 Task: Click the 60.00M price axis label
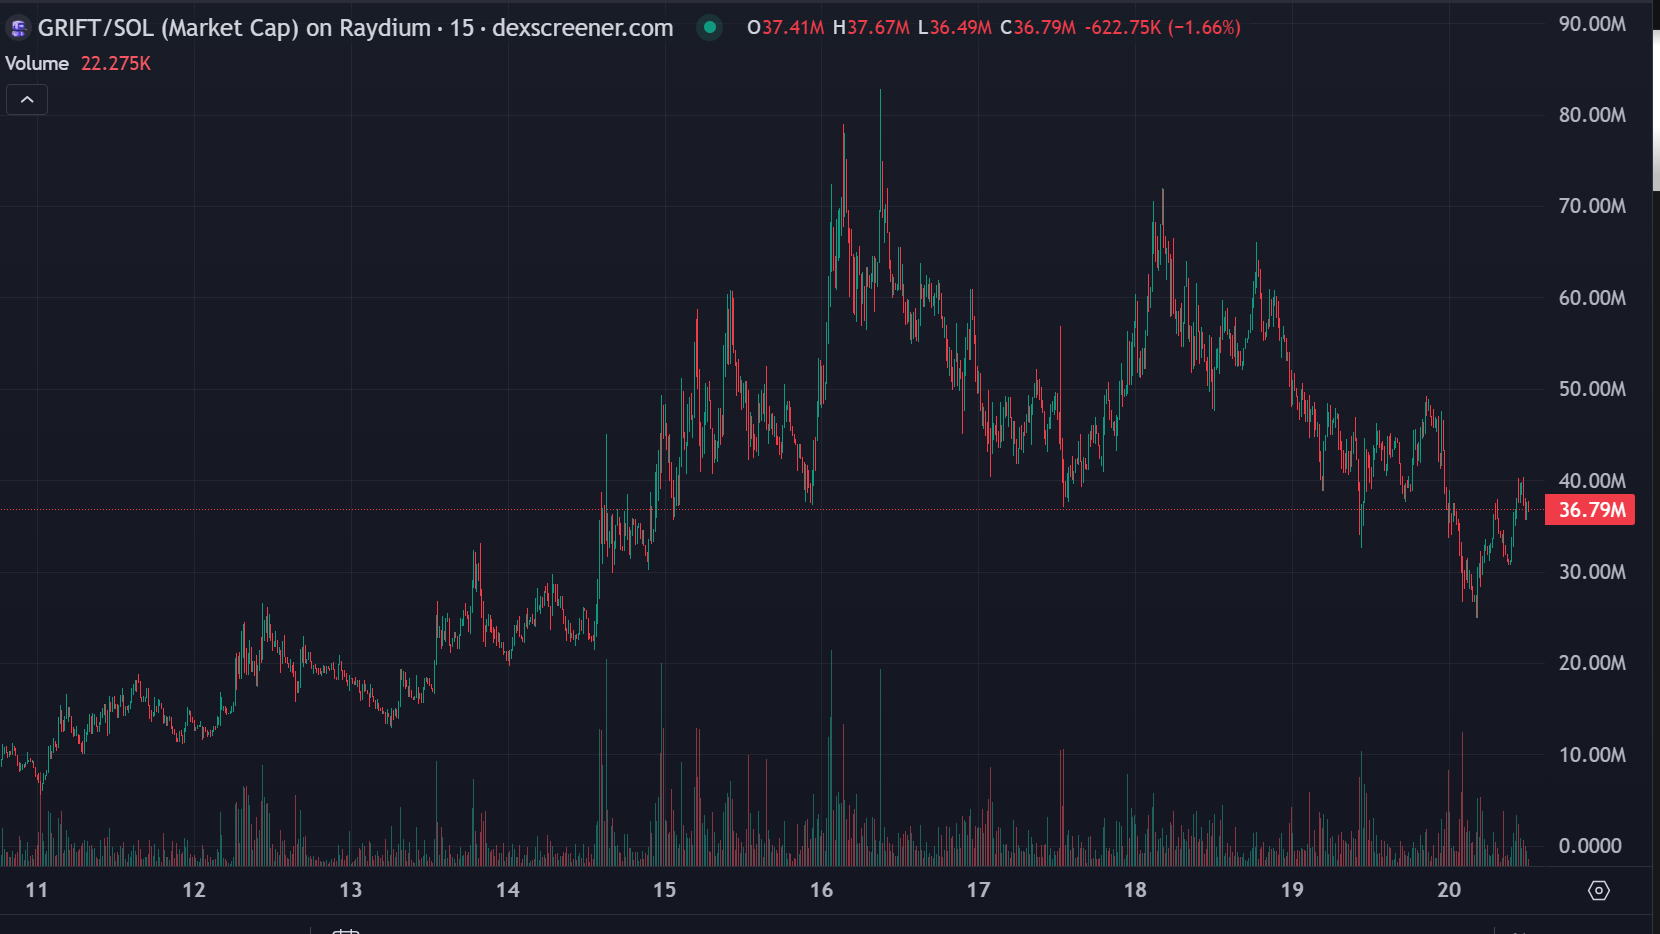tap(1592, 298)
